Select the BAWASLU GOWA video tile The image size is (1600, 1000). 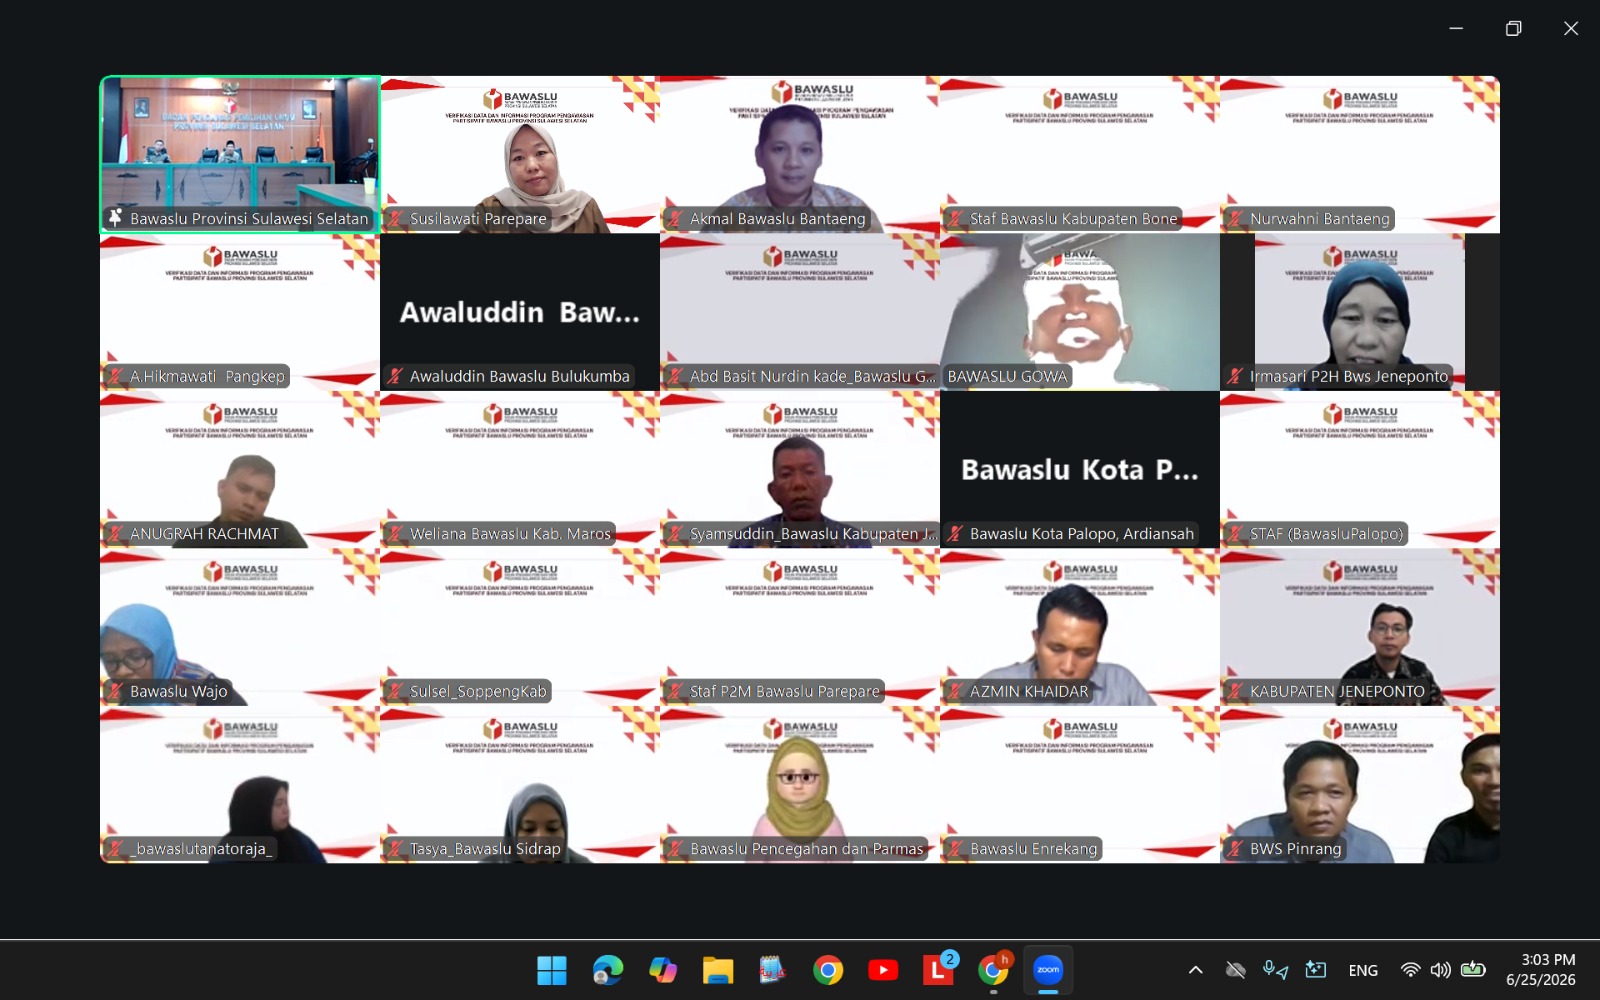click(x=1080, y=312)
